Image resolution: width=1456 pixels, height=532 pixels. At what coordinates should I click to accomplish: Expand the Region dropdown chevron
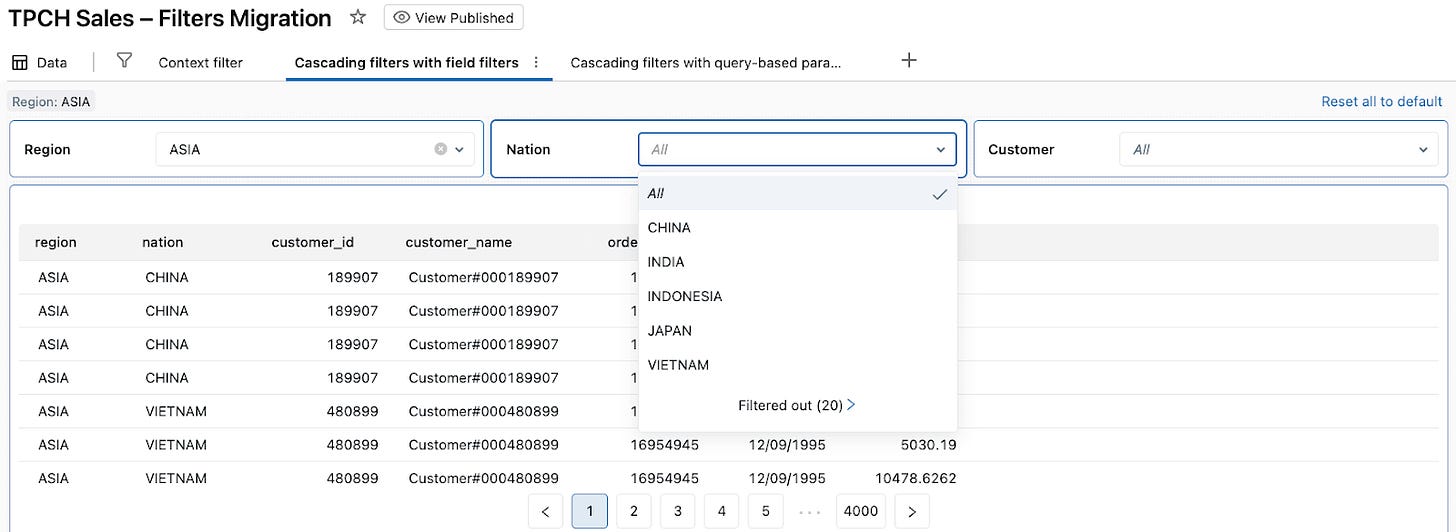point(460,149)
